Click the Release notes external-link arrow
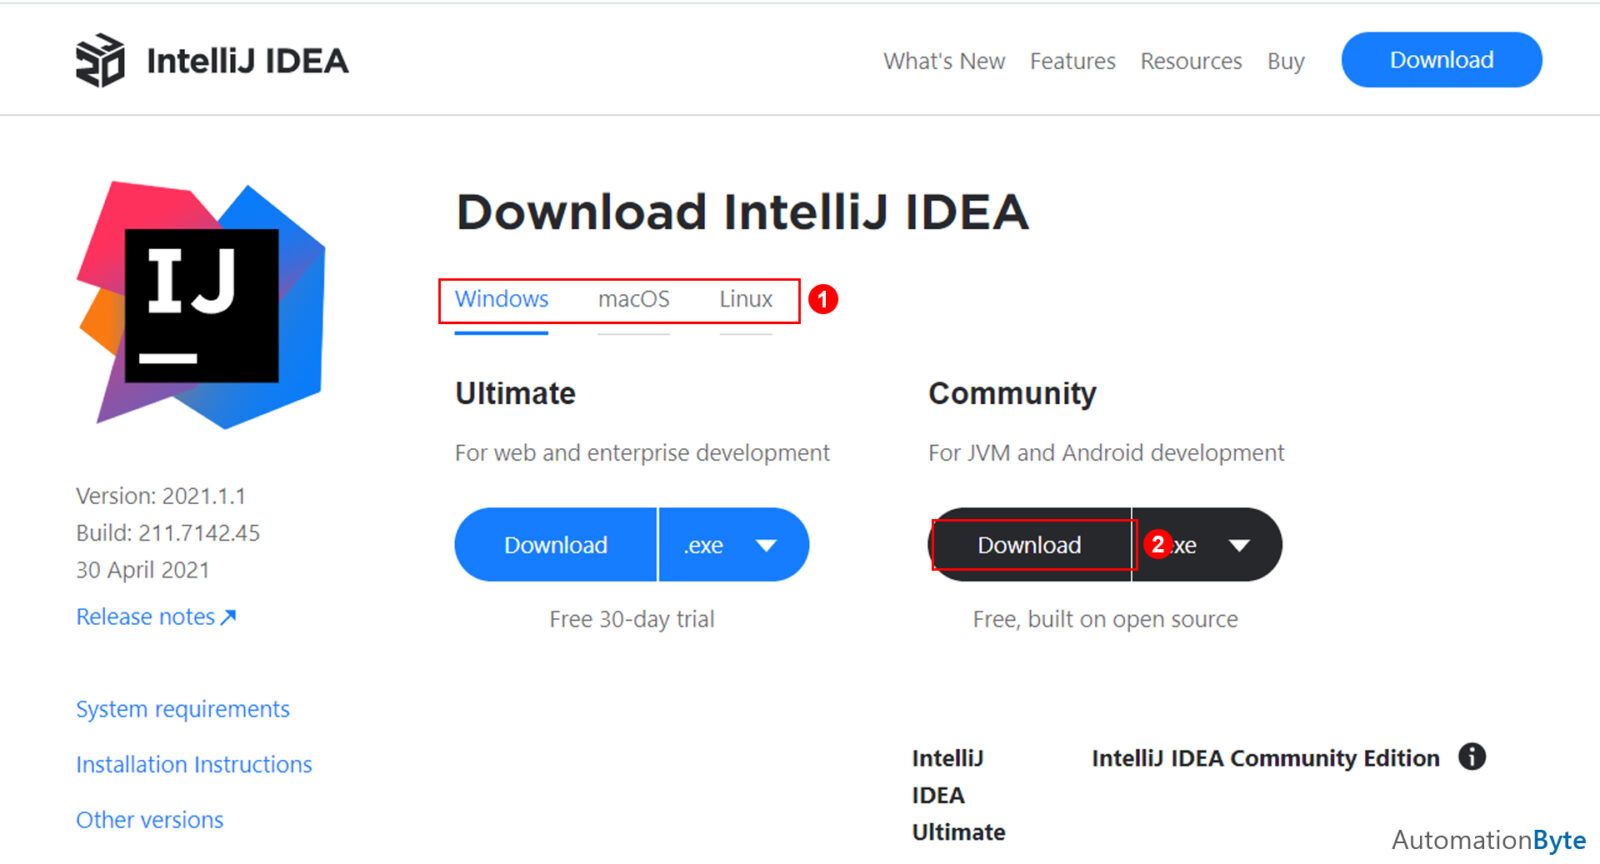Image resolution: width=1600 pixels, height=864 pixels. pyautogui.click(x=228, y=617)
